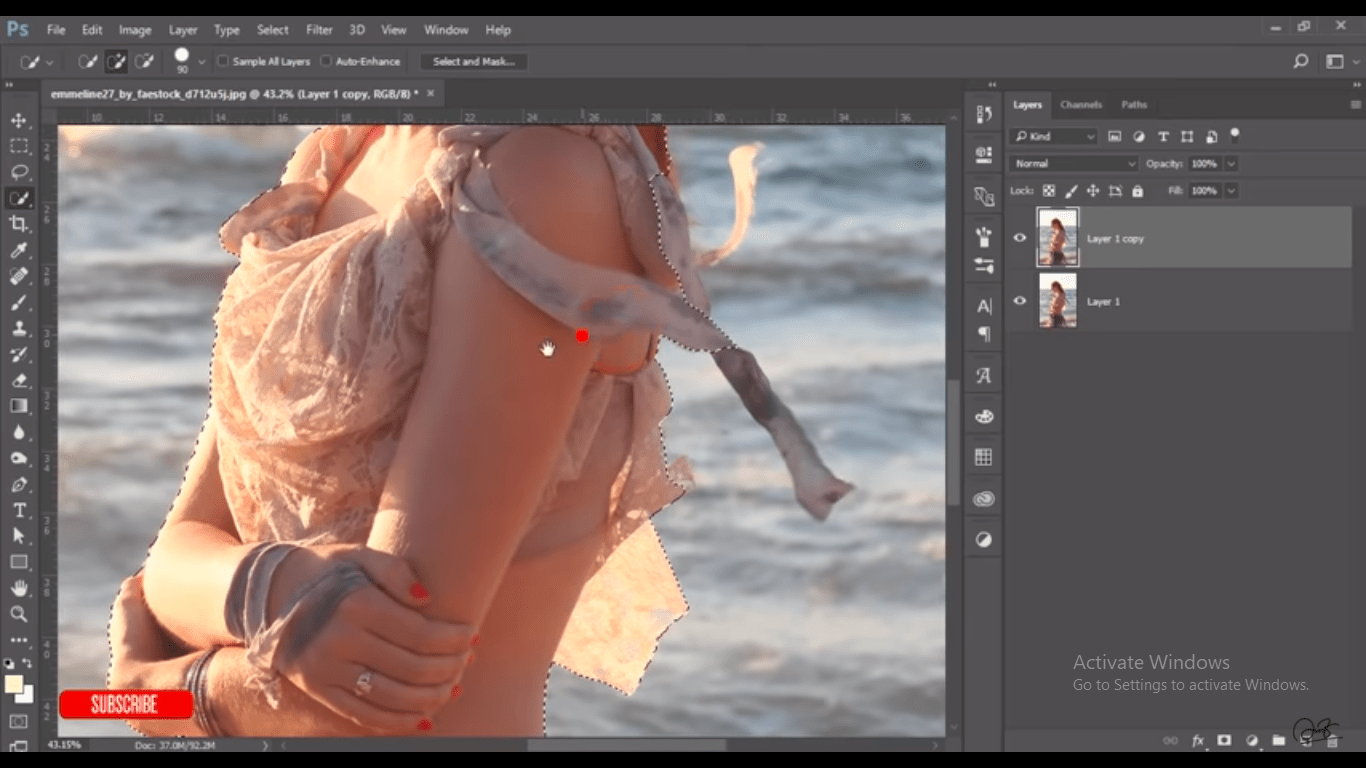The image size is (1366, 768).
Task: Open the Normal blend mode dropdown
Action: pyautogui.click(x=1074, y=163)
